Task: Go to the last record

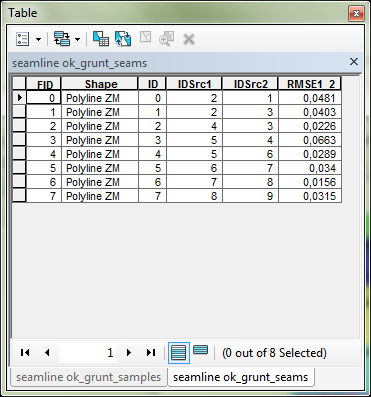Action: coord(151,352)
